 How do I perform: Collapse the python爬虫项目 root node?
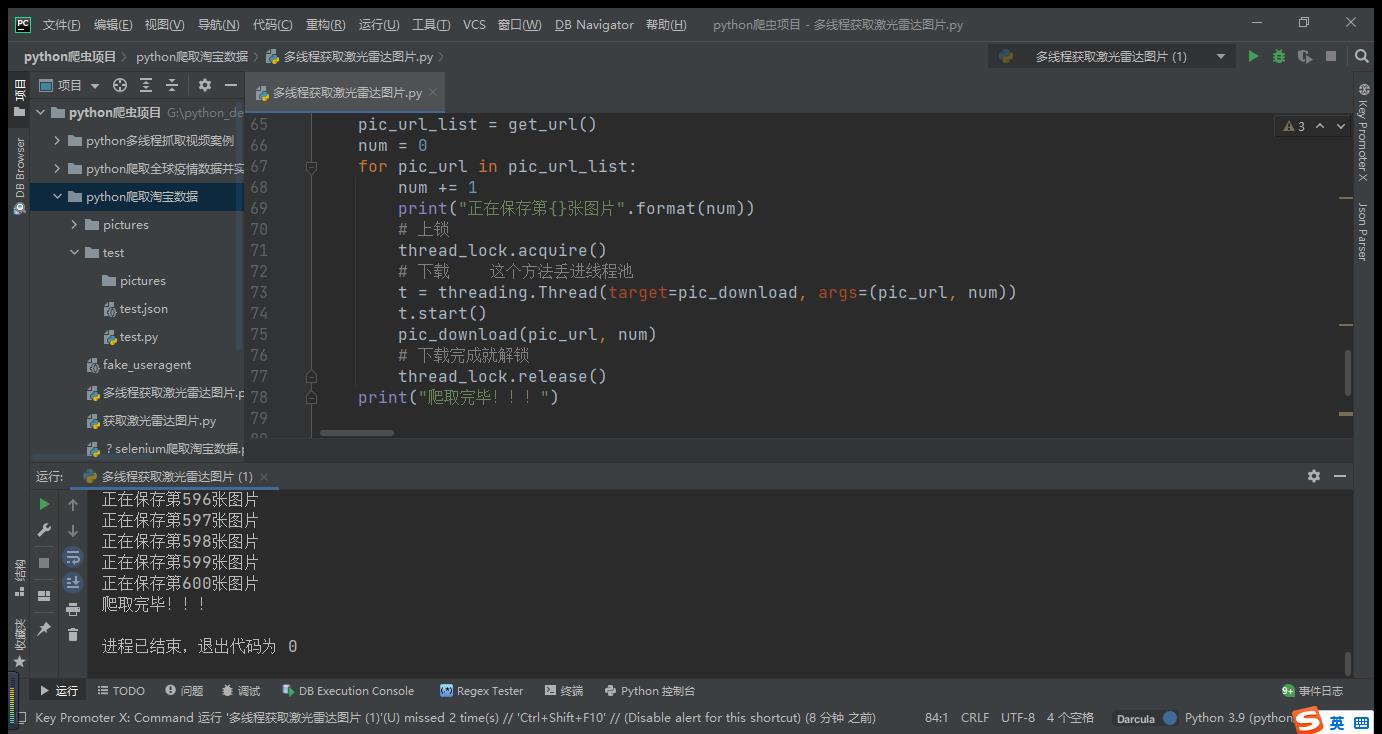pyautogui.click(x=41, y=113)
